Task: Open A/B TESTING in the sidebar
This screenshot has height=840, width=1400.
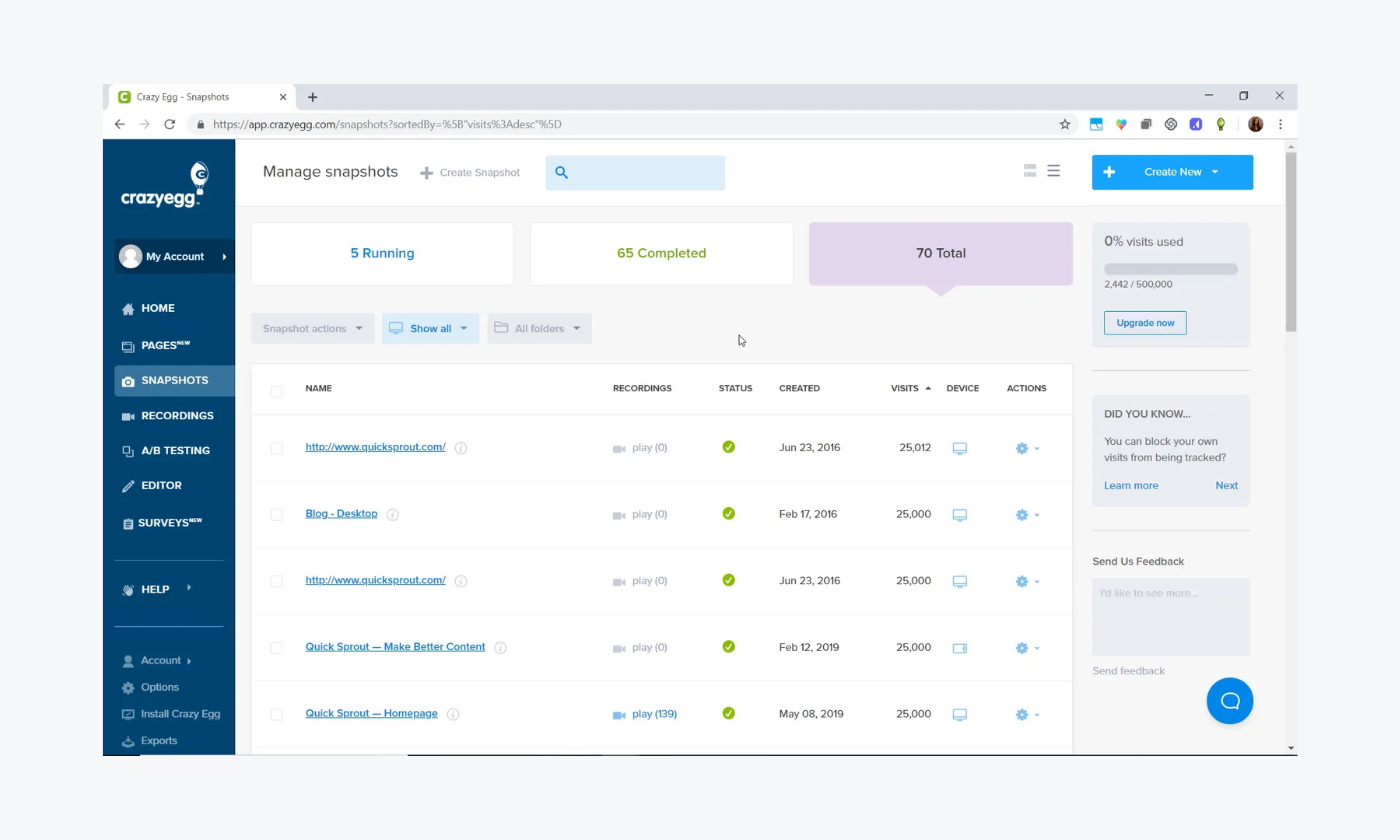Action: pos(166,451)
